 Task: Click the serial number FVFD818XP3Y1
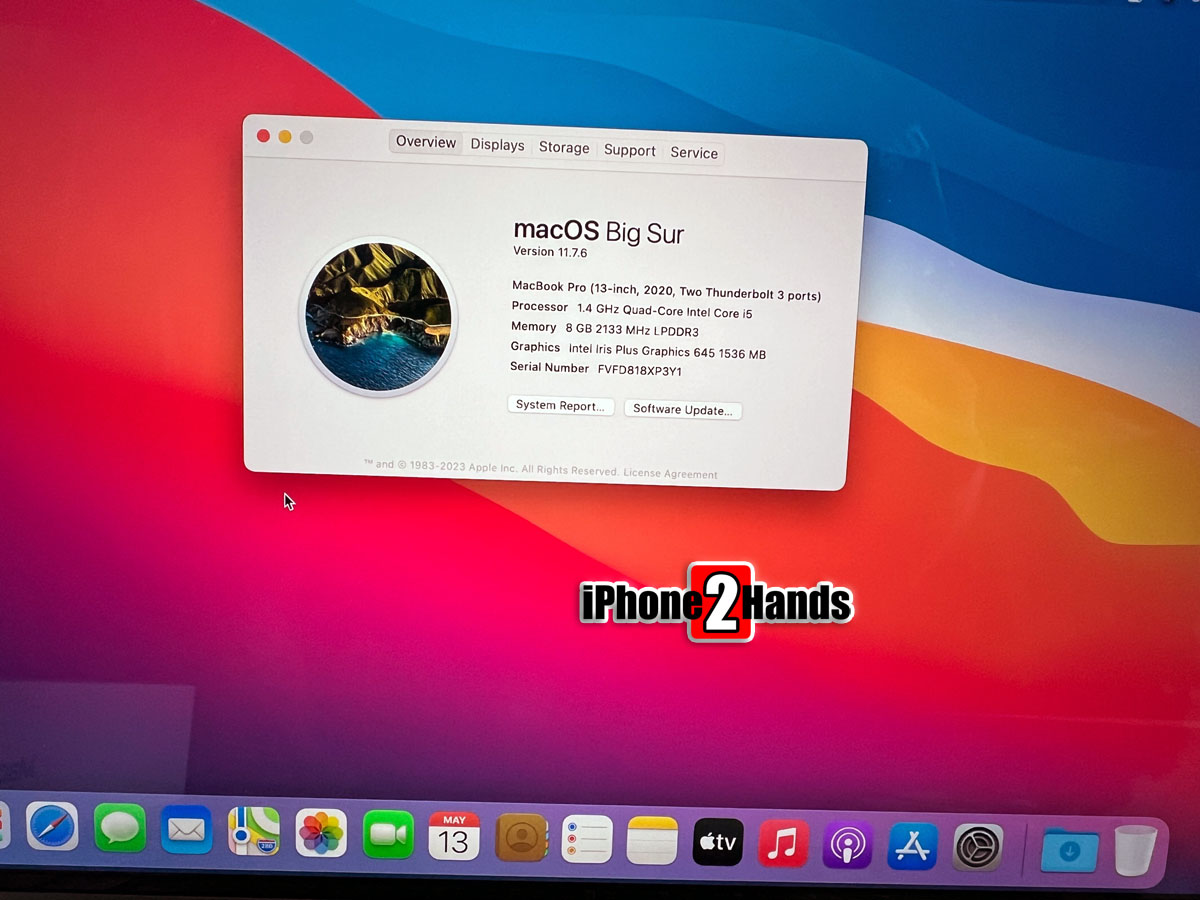coord(640,370)
